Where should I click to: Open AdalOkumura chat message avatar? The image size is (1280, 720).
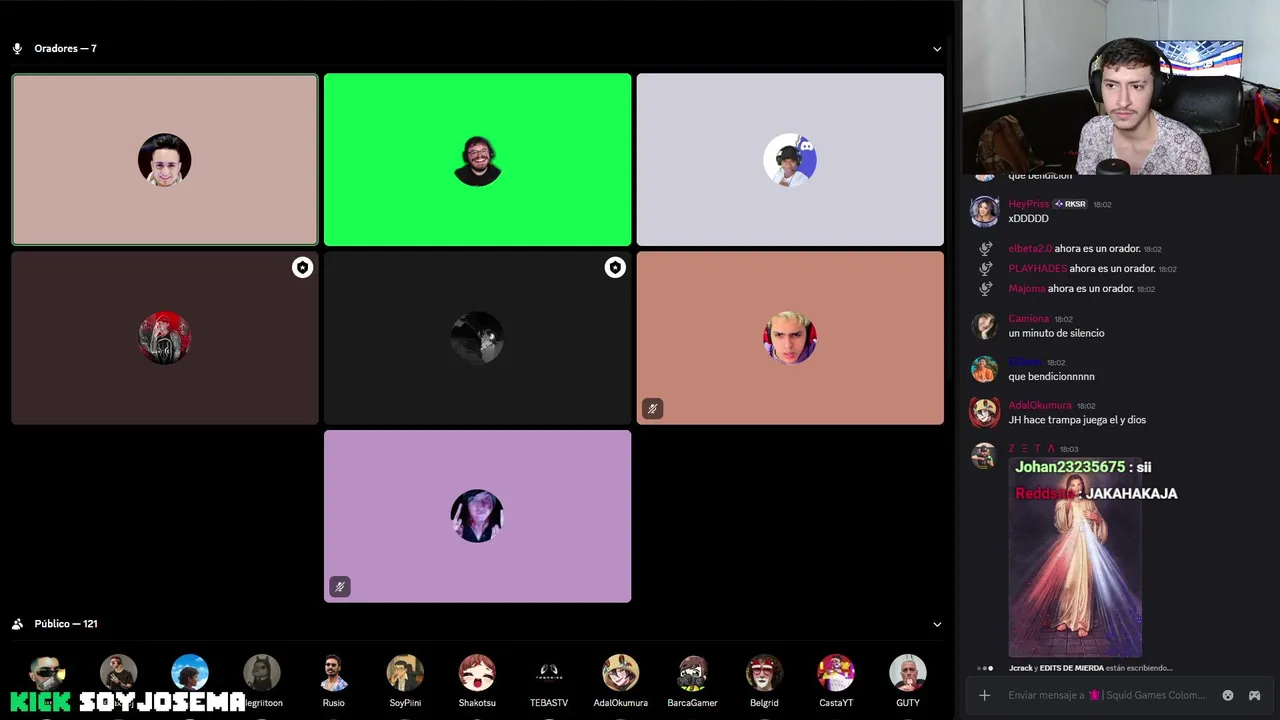click(984, 412)
